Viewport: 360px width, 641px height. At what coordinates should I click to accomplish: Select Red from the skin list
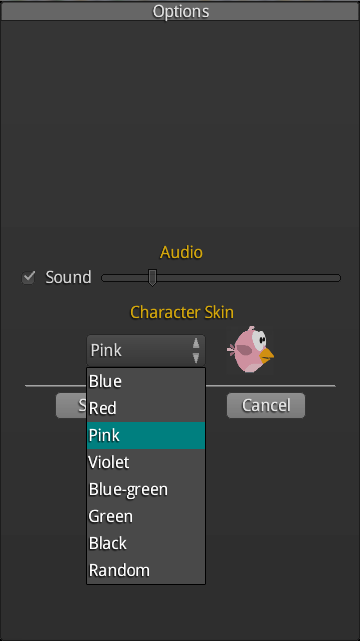[x=146, y=408]
